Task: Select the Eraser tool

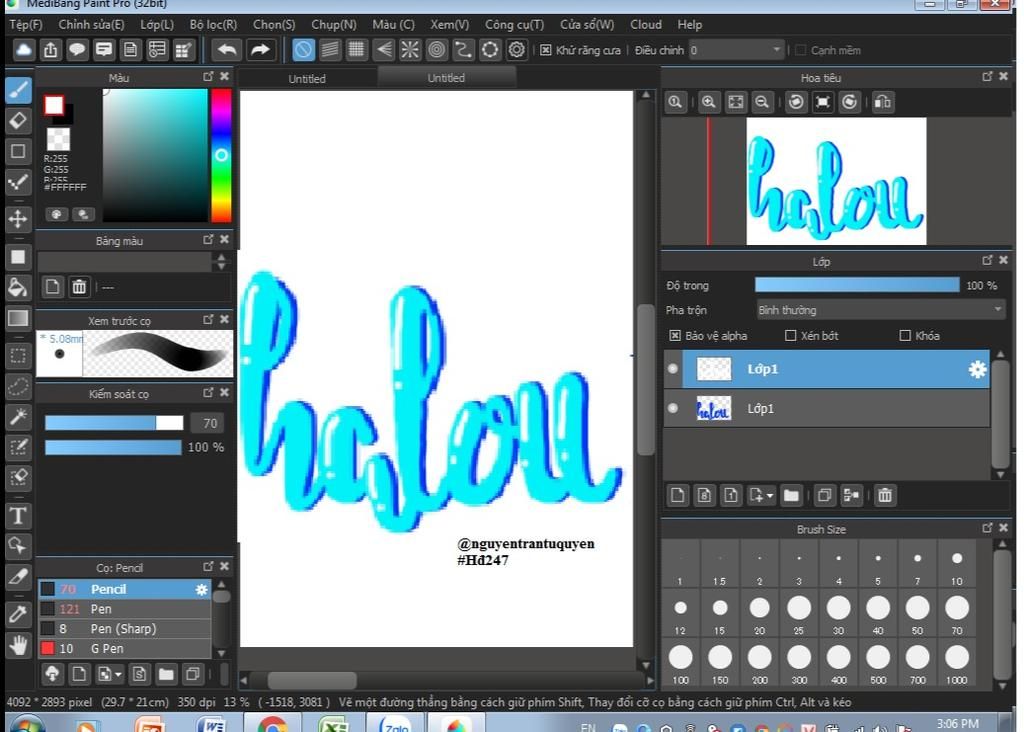Action: click(x=18, y=121)
